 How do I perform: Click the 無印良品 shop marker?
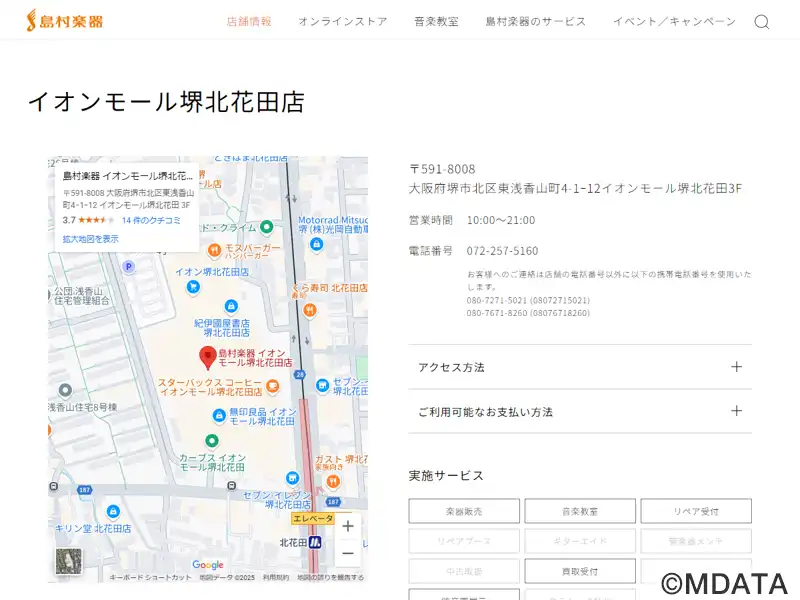pyautogui.click(x=219, y=415)
